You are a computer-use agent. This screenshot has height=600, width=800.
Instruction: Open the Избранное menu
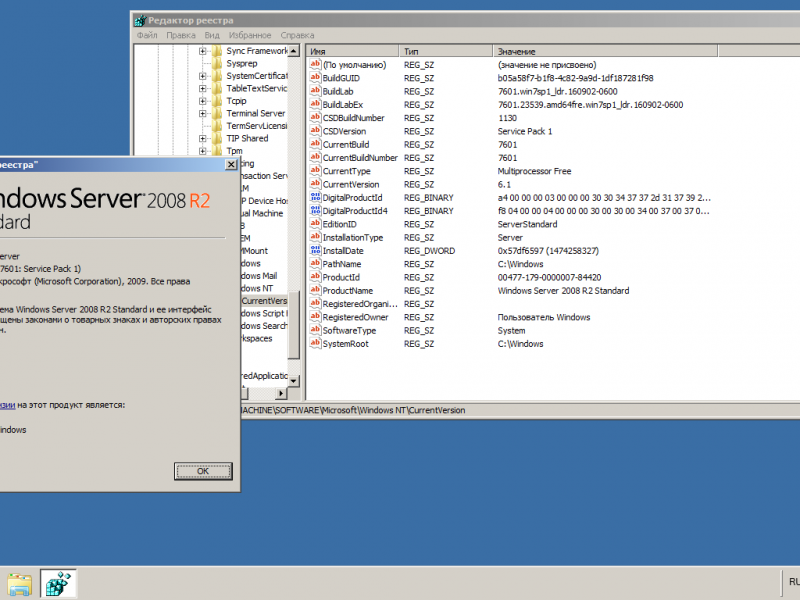[x=250, y=35]
